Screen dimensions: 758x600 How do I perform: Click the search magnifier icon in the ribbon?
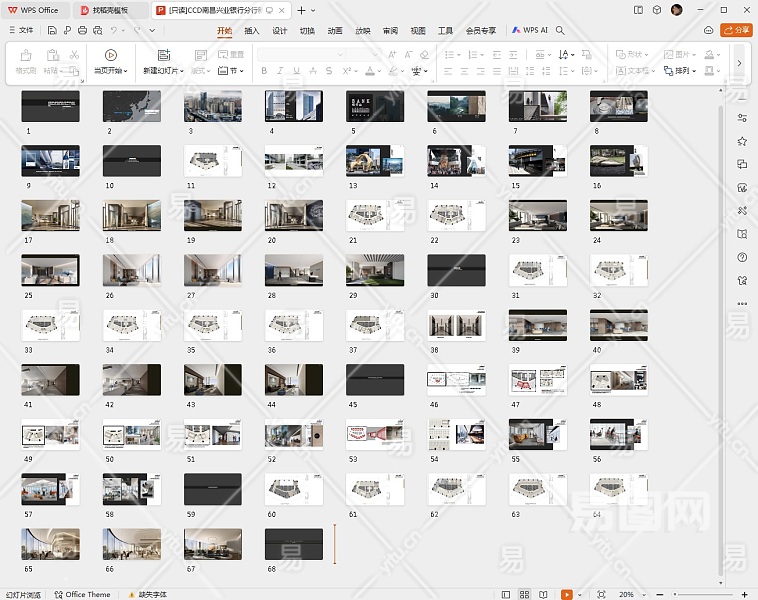point(560,30)
